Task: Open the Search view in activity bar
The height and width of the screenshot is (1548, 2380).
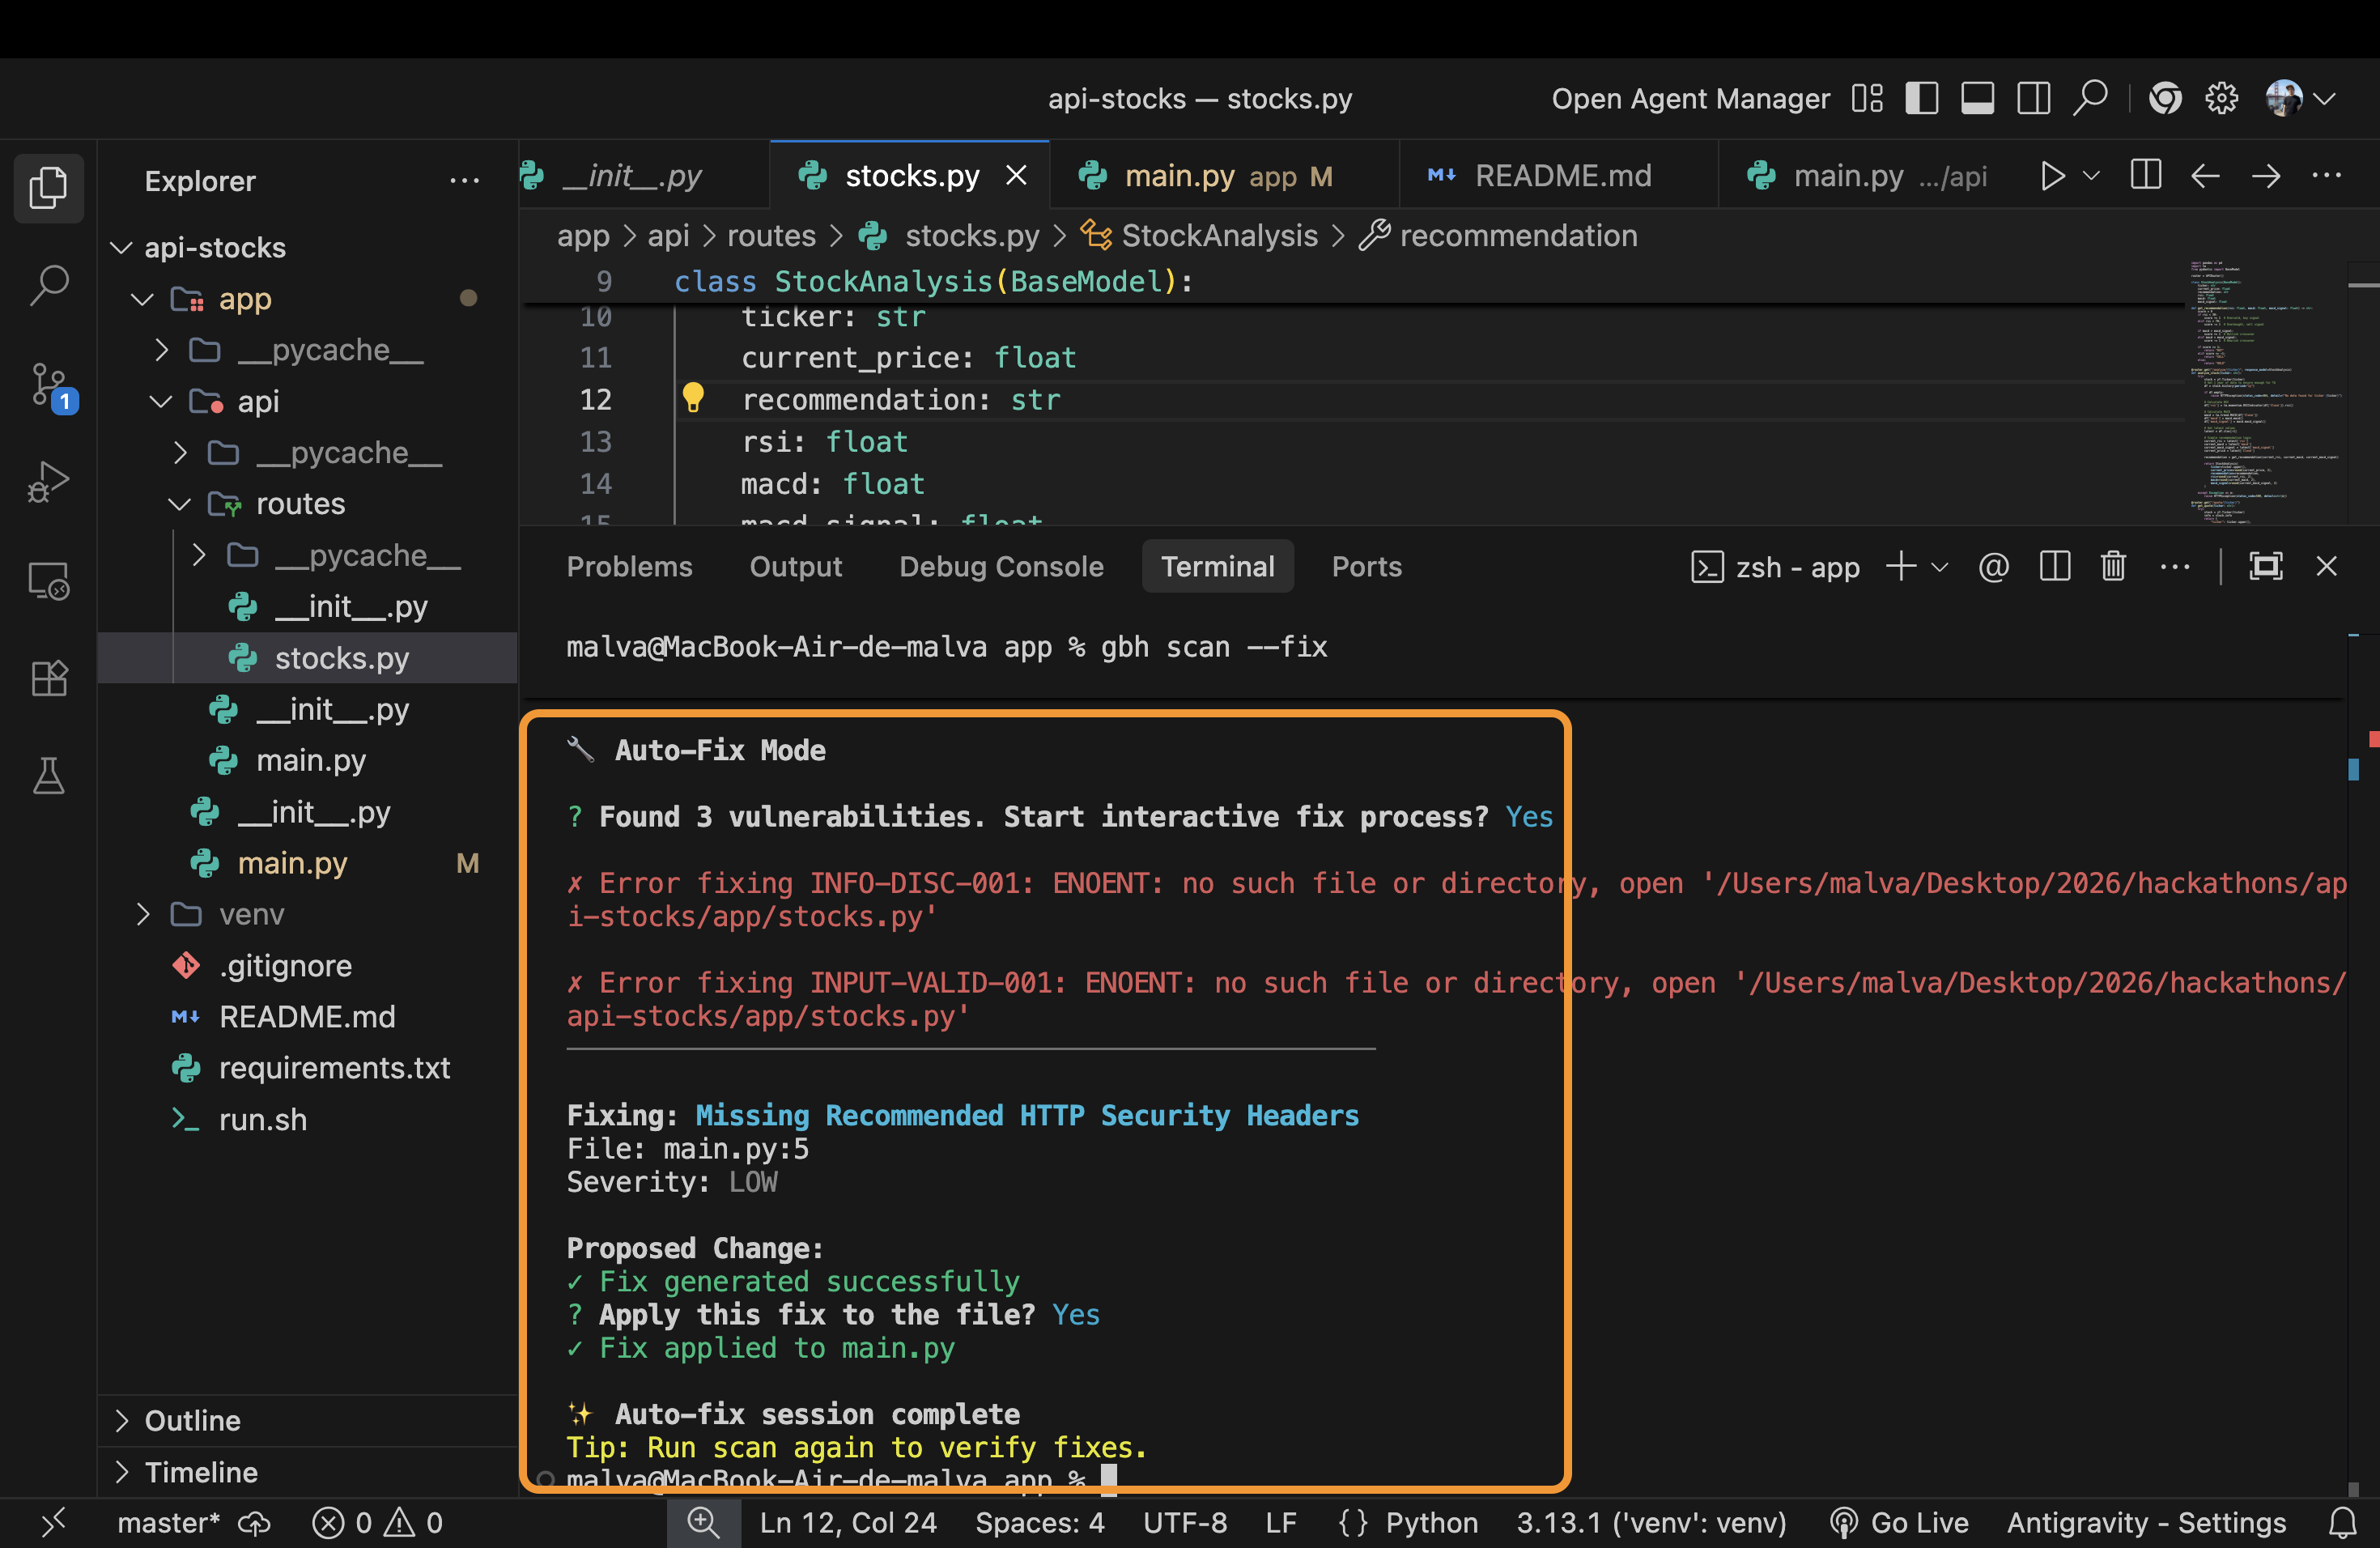Action: click(x=48, y=285)
